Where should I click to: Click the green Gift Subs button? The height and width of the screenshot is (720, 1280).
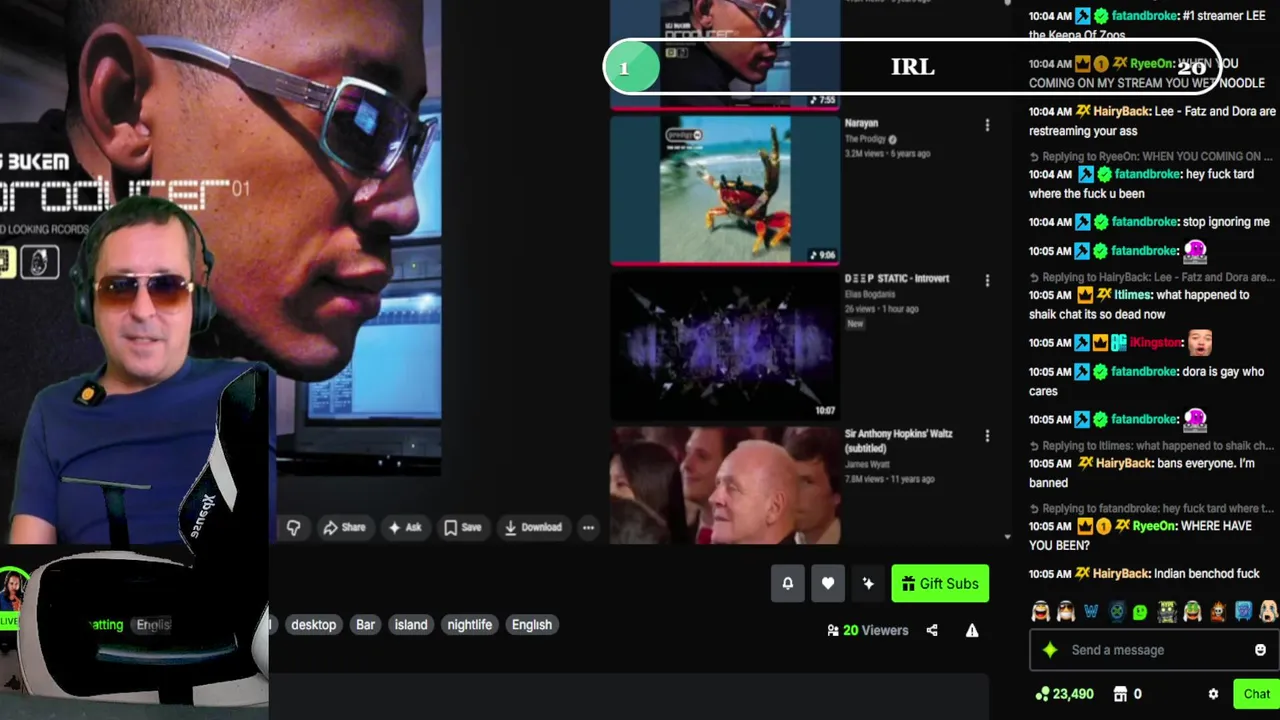pos(940,584)
